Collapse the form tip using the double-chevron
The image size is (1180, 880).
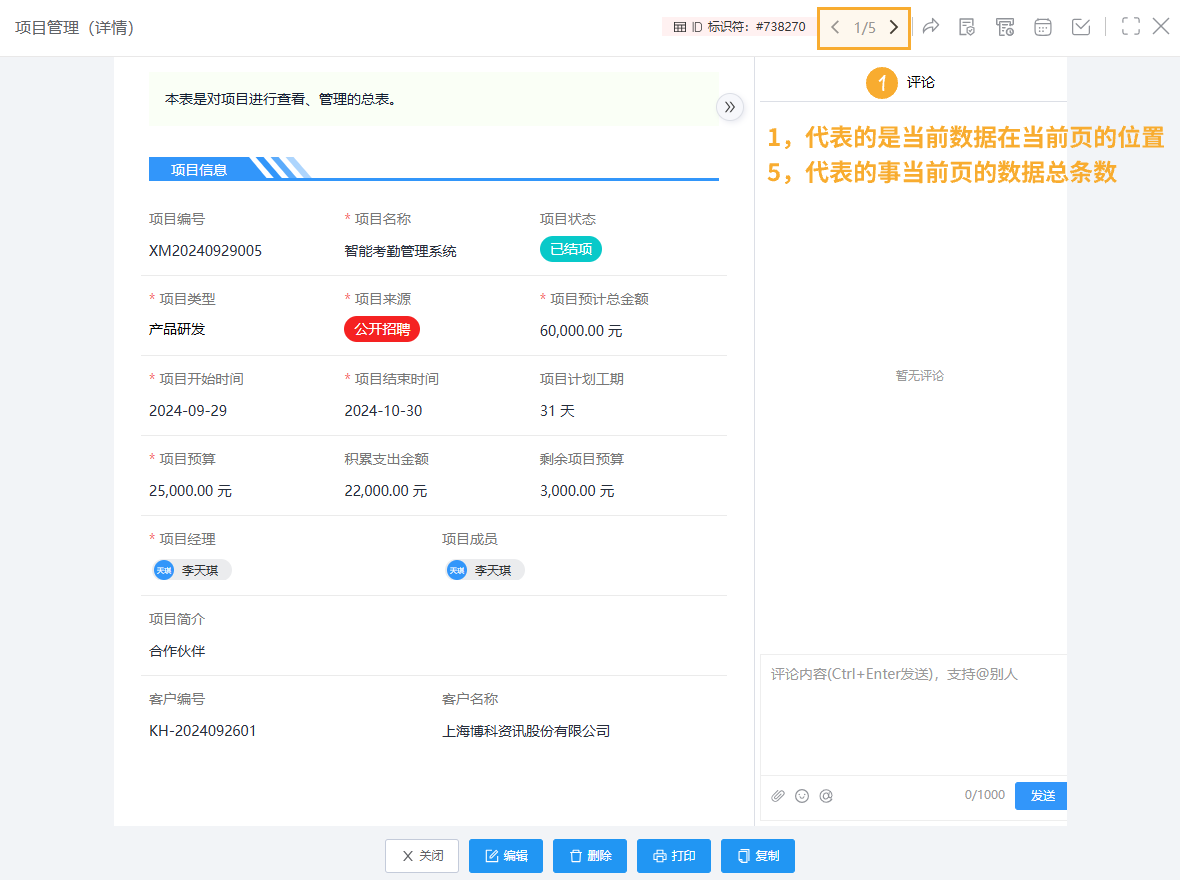click(x=730, y=107)
